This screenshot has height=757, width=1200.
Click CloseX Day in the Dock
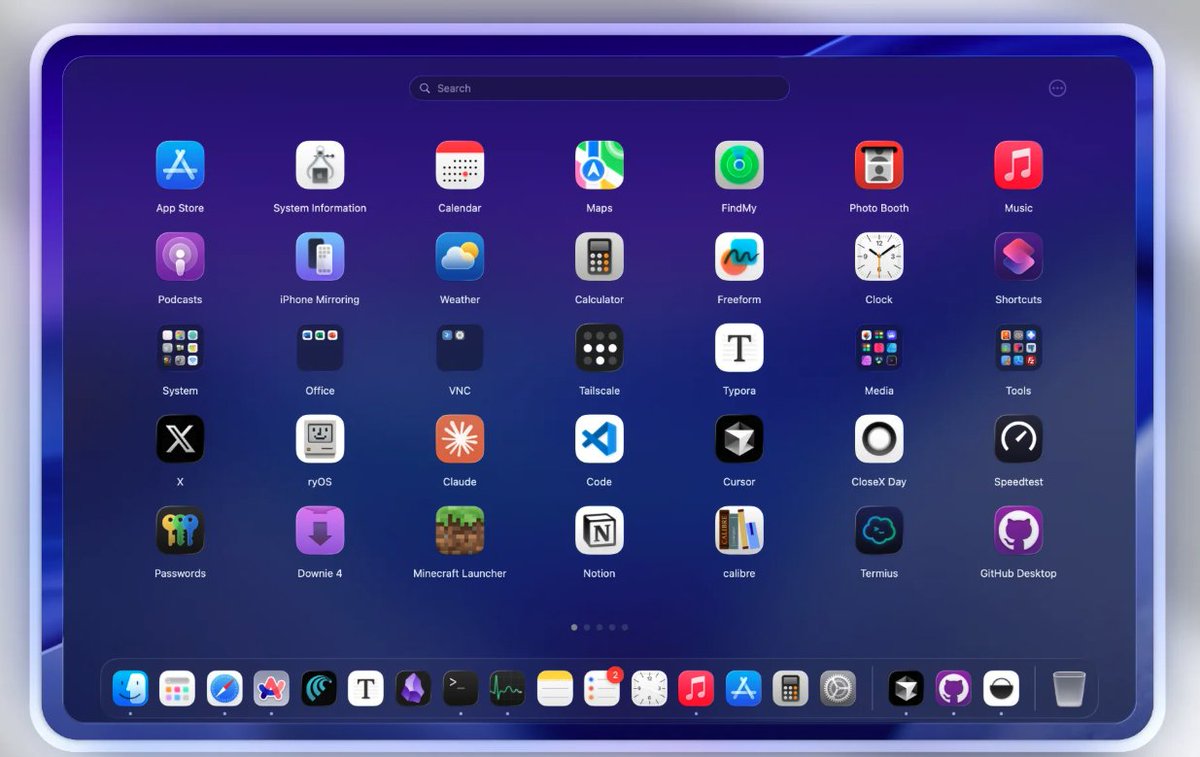1001,688
